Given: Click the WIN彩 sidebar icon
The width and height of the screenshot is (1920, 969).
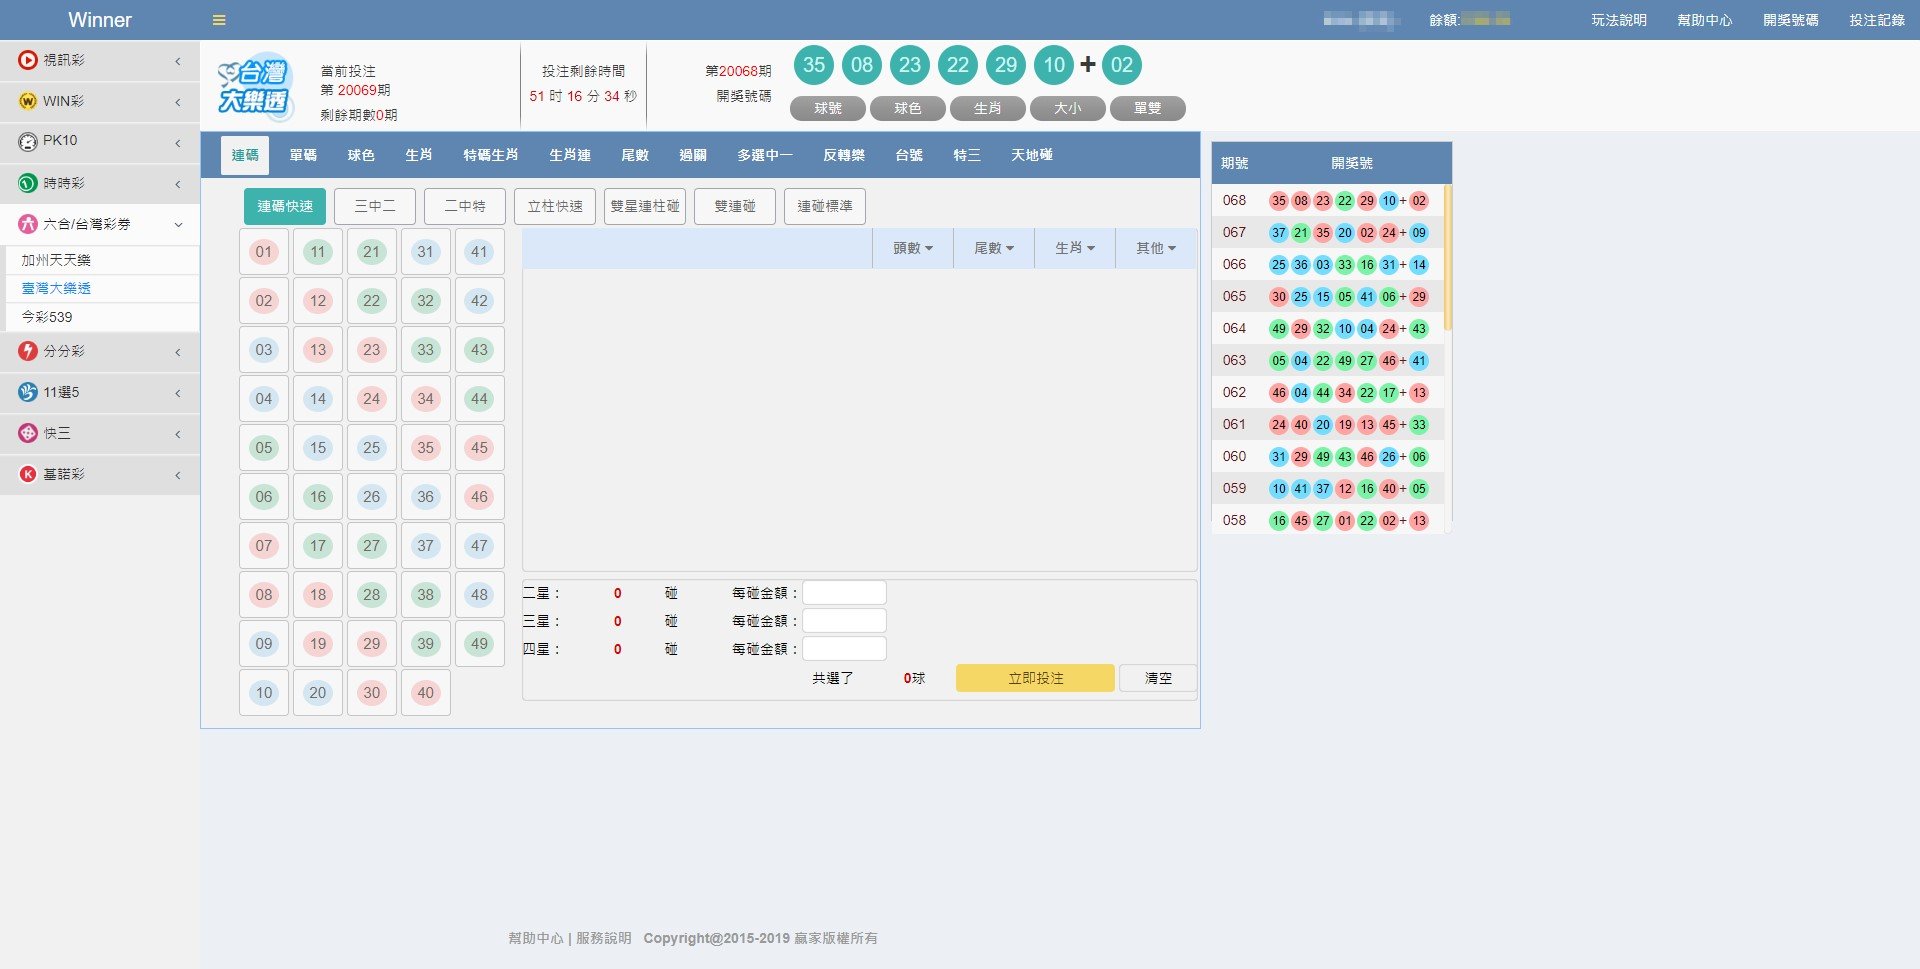Looking at the screenshot, I should (x=28, y=101).
